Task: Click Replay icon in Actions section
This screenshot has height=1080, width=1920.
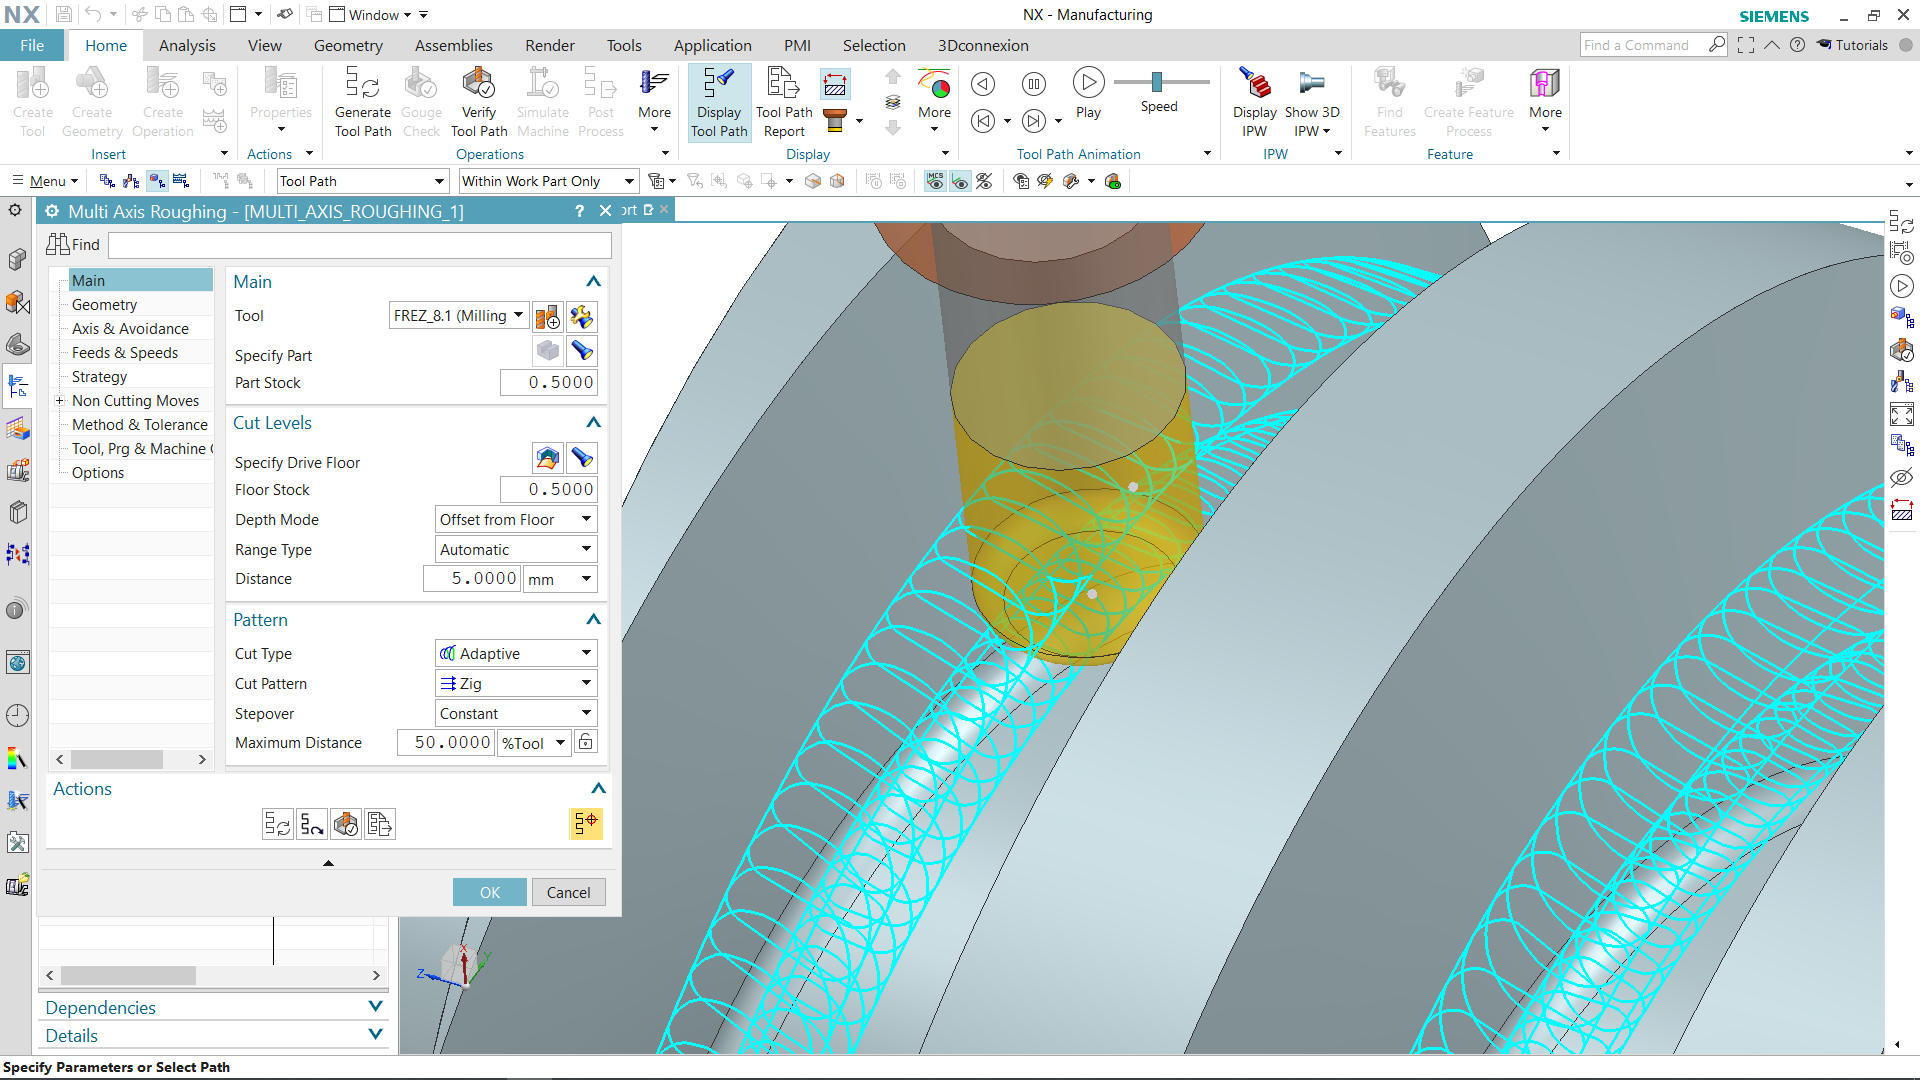Action: click(x=311, y=824)
